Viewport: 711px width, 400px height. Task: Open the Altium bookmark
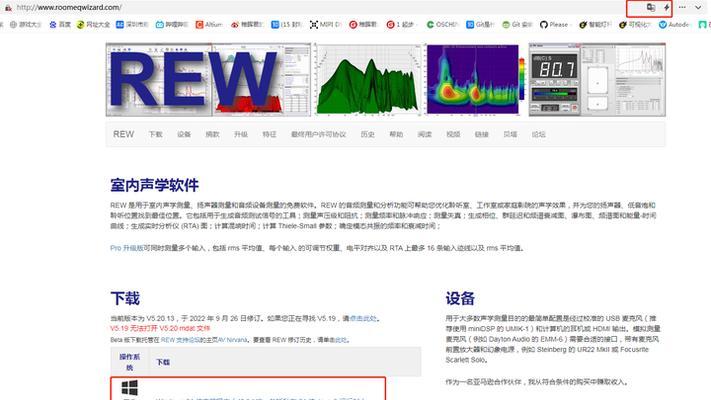click(209, 24)
